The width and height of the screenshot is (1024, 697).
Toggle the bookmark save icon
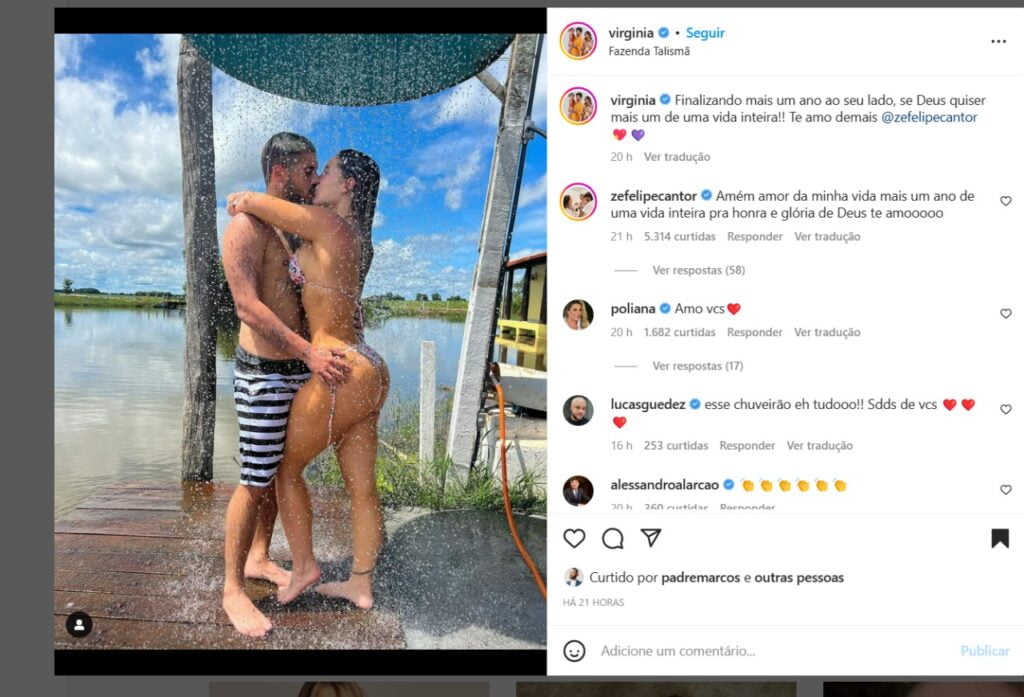pos(1000,538)
